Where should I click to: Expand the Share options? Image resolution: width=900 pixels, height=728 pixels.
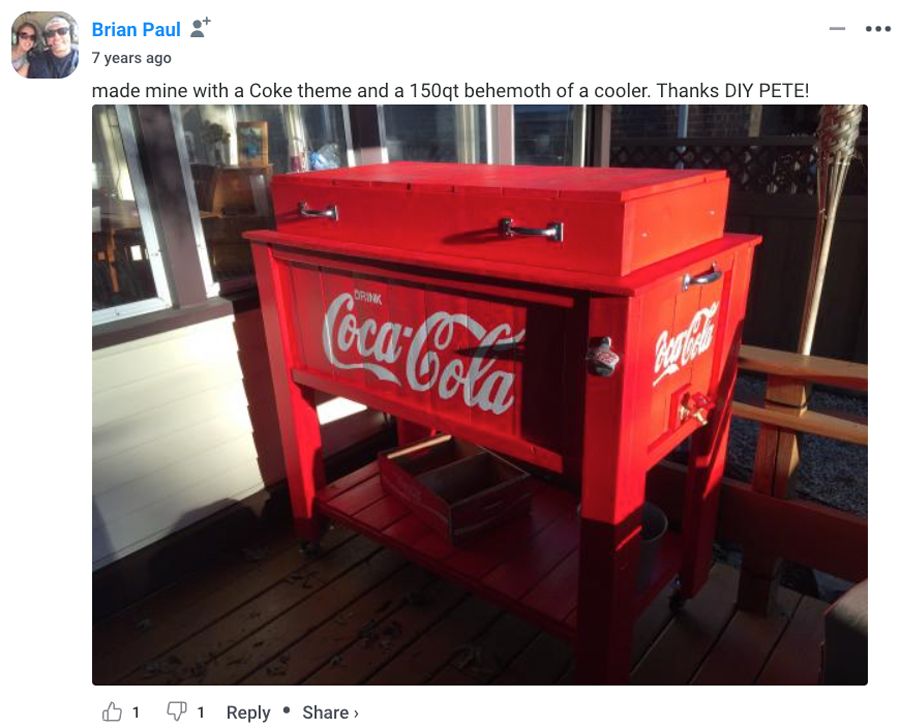331,712
